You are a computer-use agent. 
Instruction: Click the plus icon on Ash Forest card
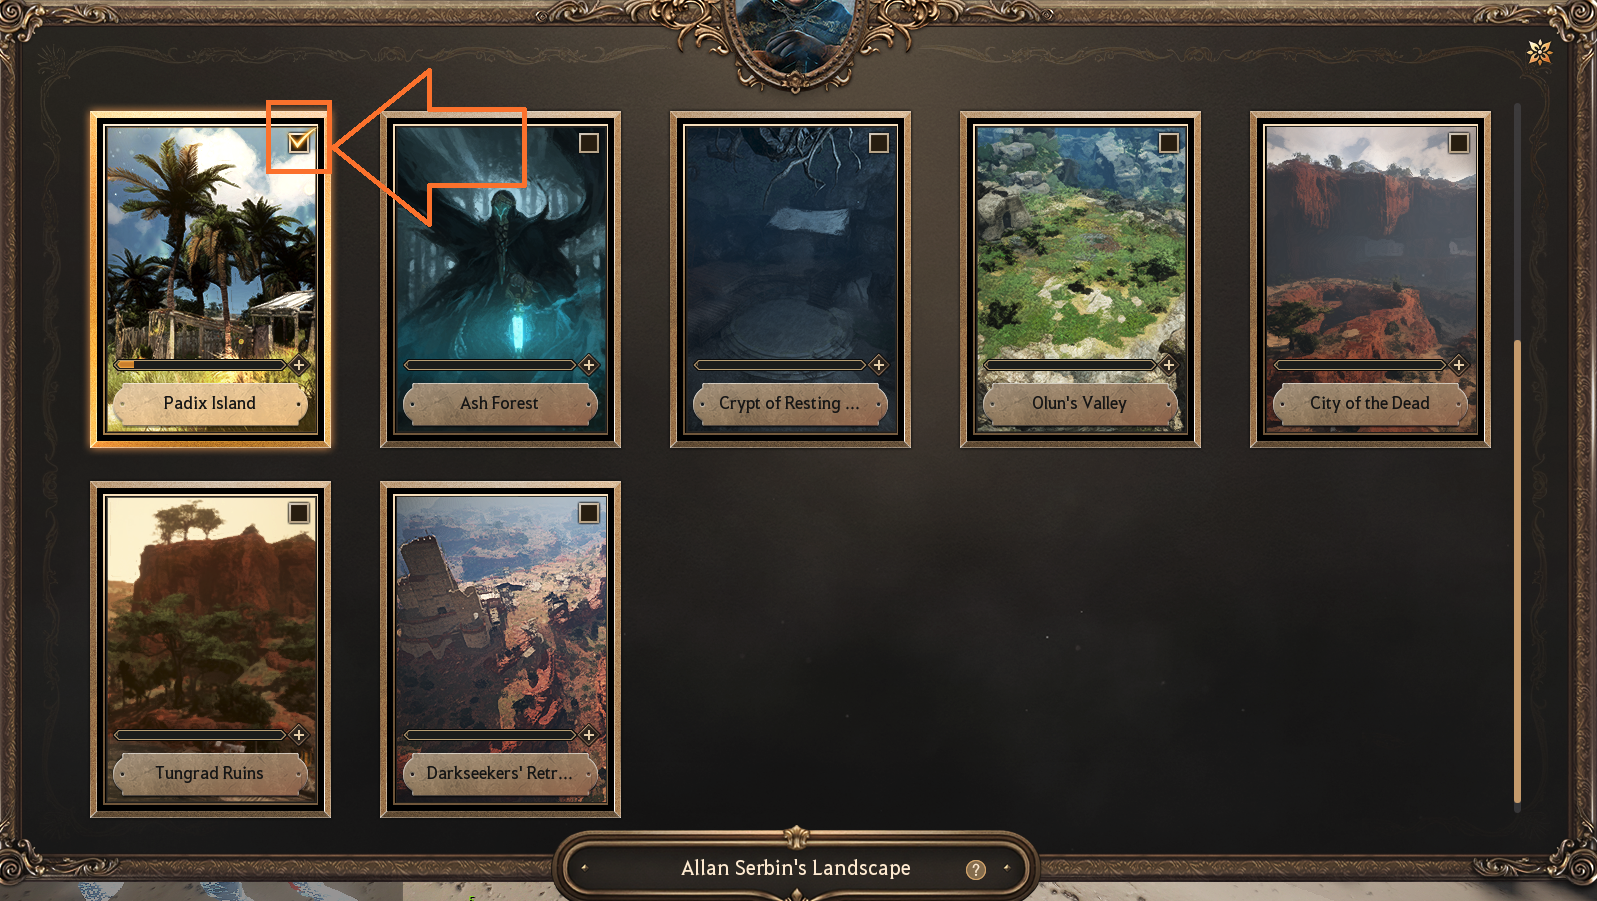coord(589,365)
